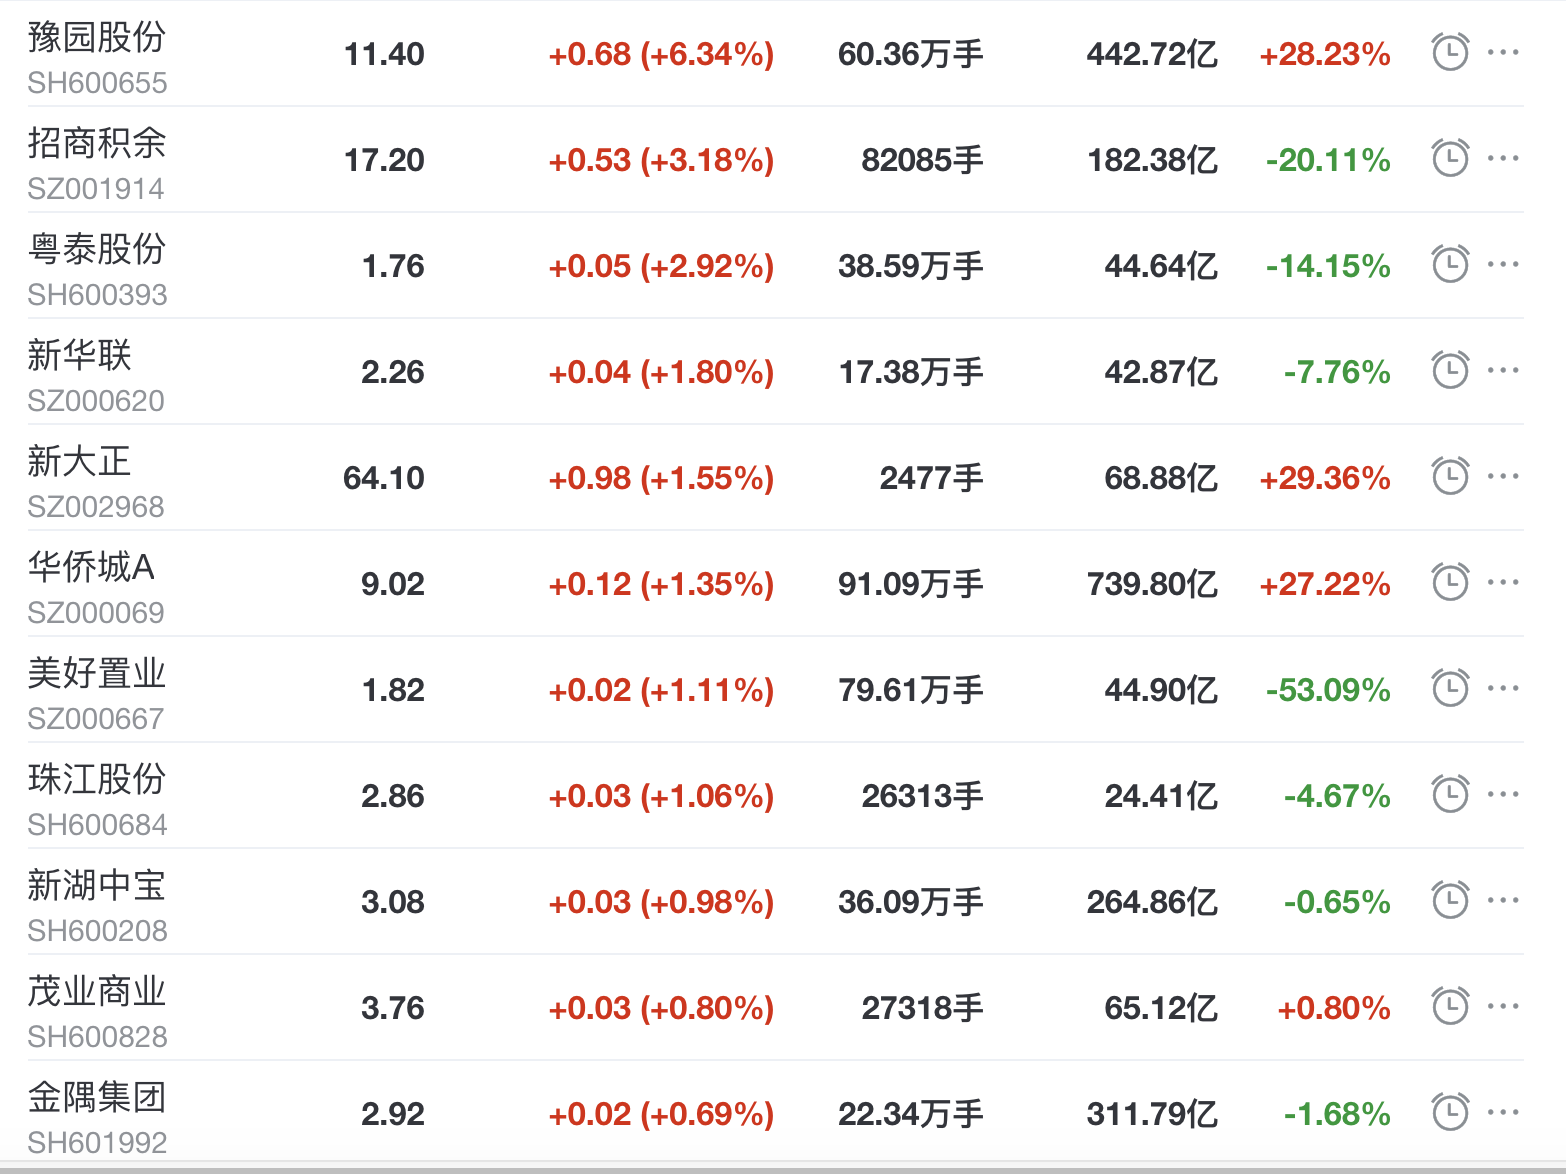Open stock 豫园股份
Viewport: 1566px width, 1174px height.
coord(97,37)
